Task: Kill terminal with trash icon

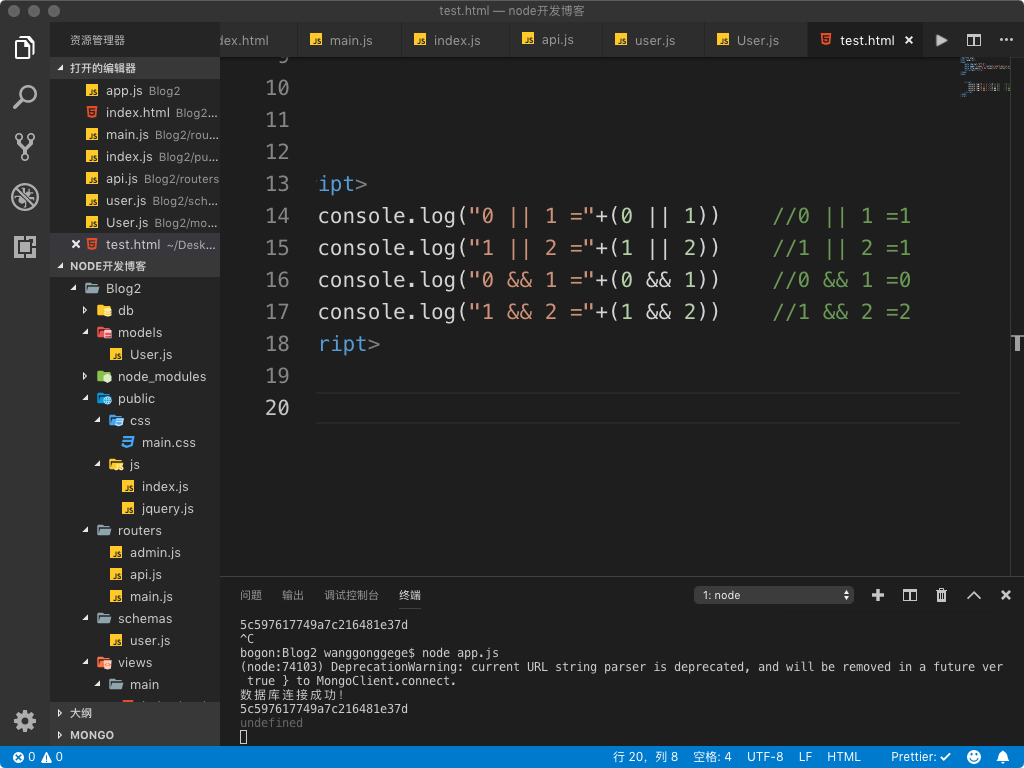Action: [941, 595]
